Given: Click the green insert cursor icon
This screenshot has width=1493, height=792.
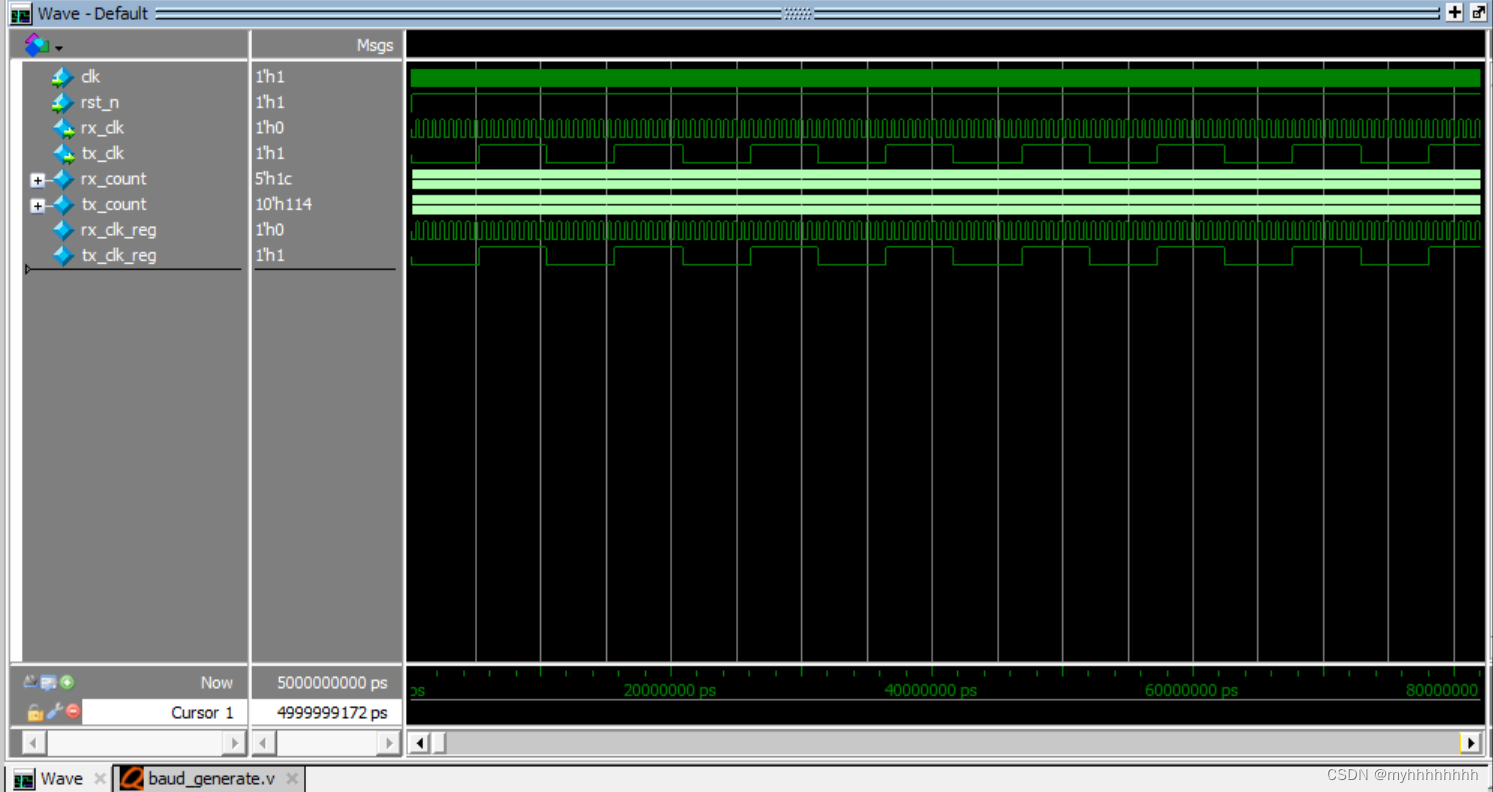Looking at the screenshot, I should click(67, 683).
